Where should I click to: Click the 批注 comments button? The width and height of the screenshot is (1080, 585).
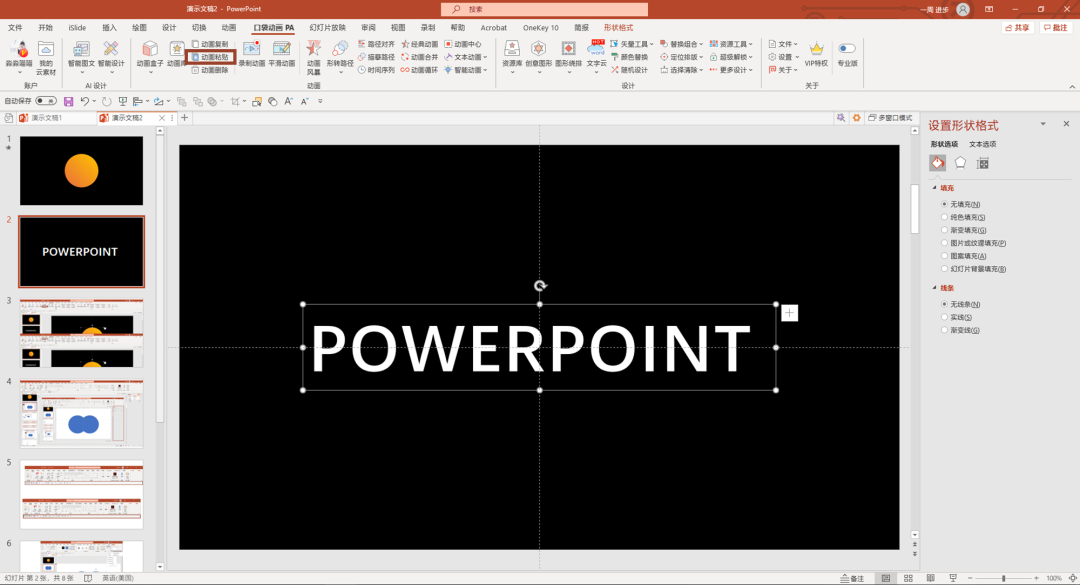1055,28
